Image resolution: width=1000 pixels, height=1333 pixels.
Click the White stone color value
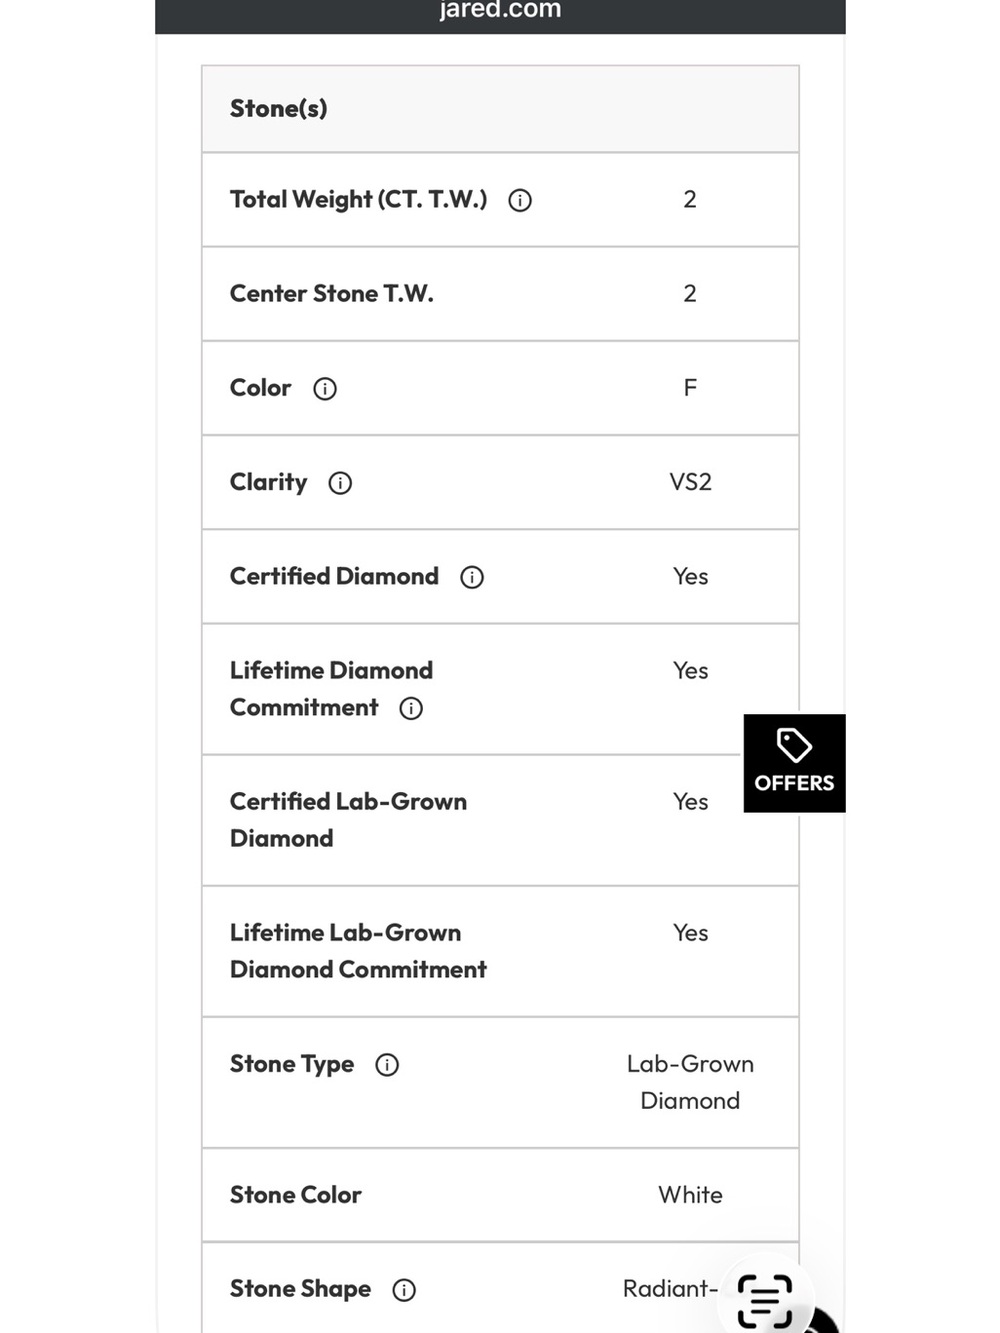pyautogui.click(x=690, y=1195)
